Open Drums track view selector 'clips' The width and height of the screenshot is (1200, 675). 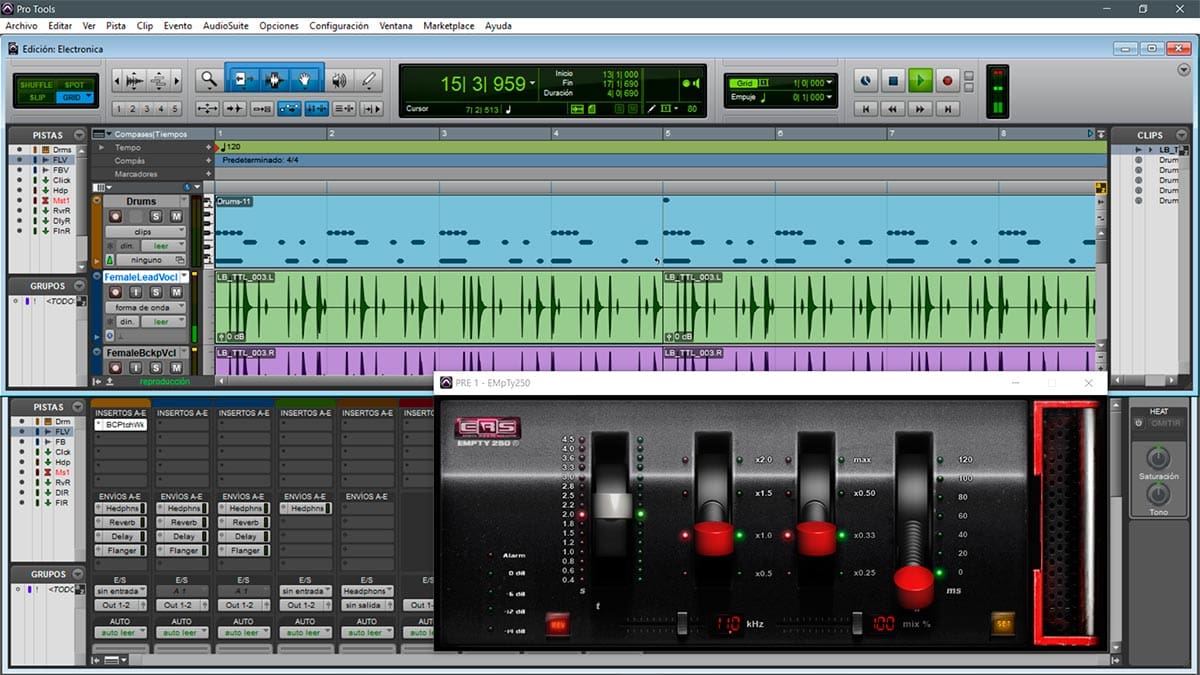(145, 231)
